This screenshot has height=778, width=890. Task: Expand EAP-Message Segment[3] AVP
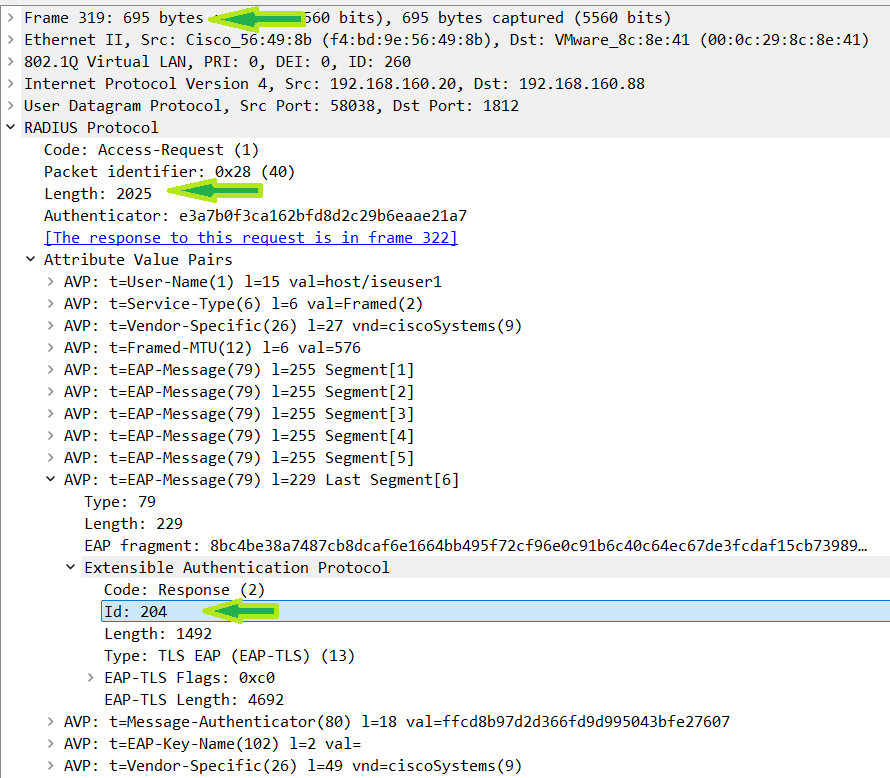coord(51,414)
